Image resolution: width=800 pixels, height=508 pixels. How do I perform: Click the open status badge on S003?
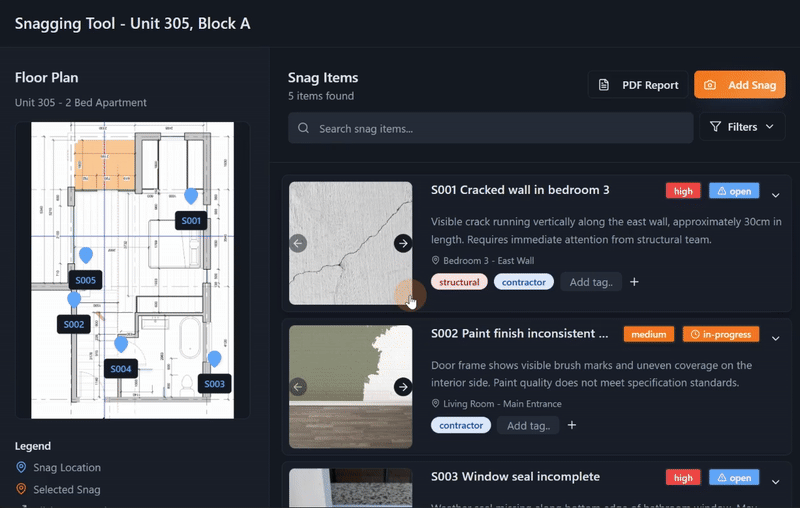click(734, 477)
